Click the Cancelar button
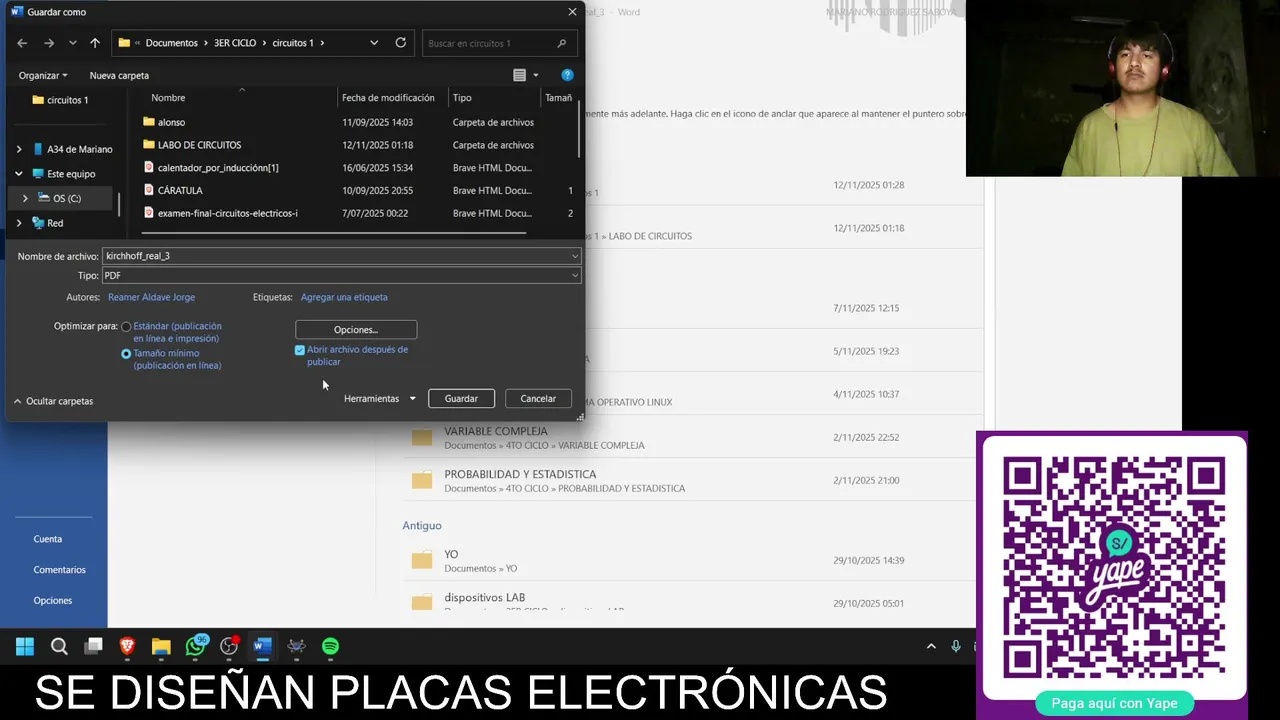 pyautogui.click(x=538, y=398)
